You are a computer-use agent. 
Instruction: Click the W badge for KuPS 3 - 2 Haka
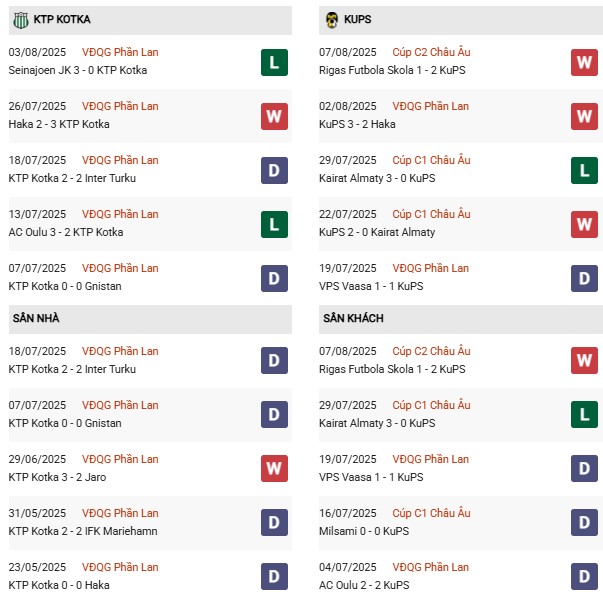pyautogui.click(x=585, y=117)
